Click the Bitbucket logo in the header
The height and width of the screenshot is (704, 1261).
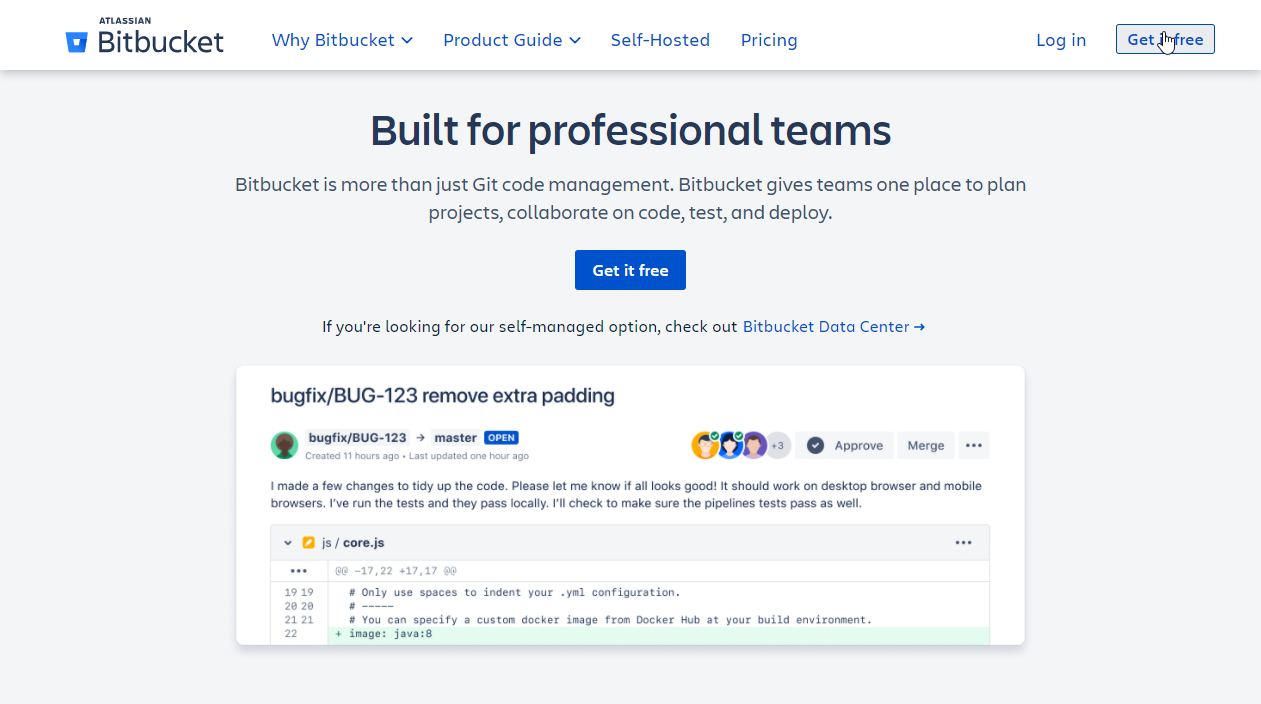[144, 40]
